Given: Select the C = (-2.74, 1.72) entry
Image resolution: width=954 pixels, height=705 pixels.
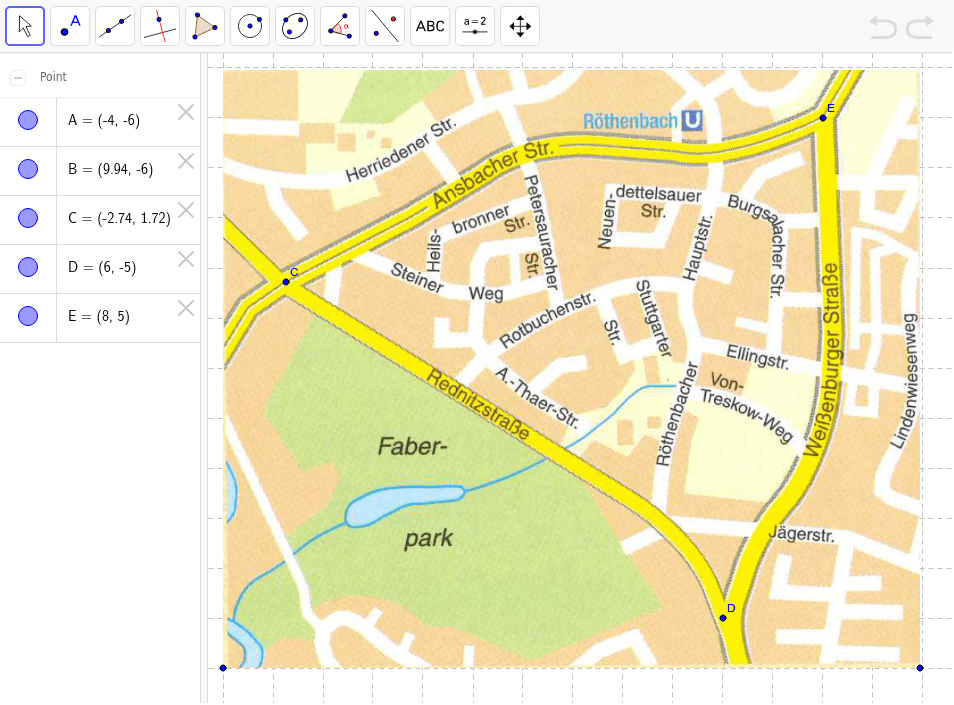Looking at the screenshot, I should click(x=119, y=218).
